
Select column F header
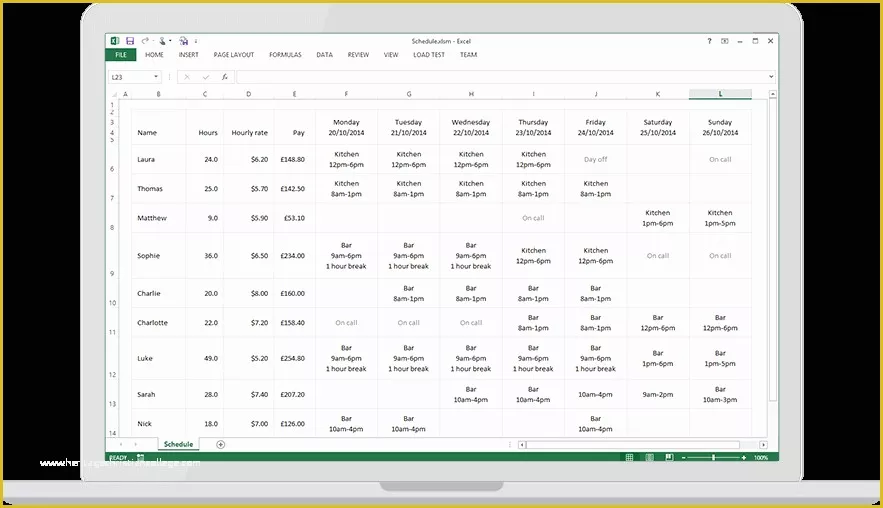click(346, 94)
